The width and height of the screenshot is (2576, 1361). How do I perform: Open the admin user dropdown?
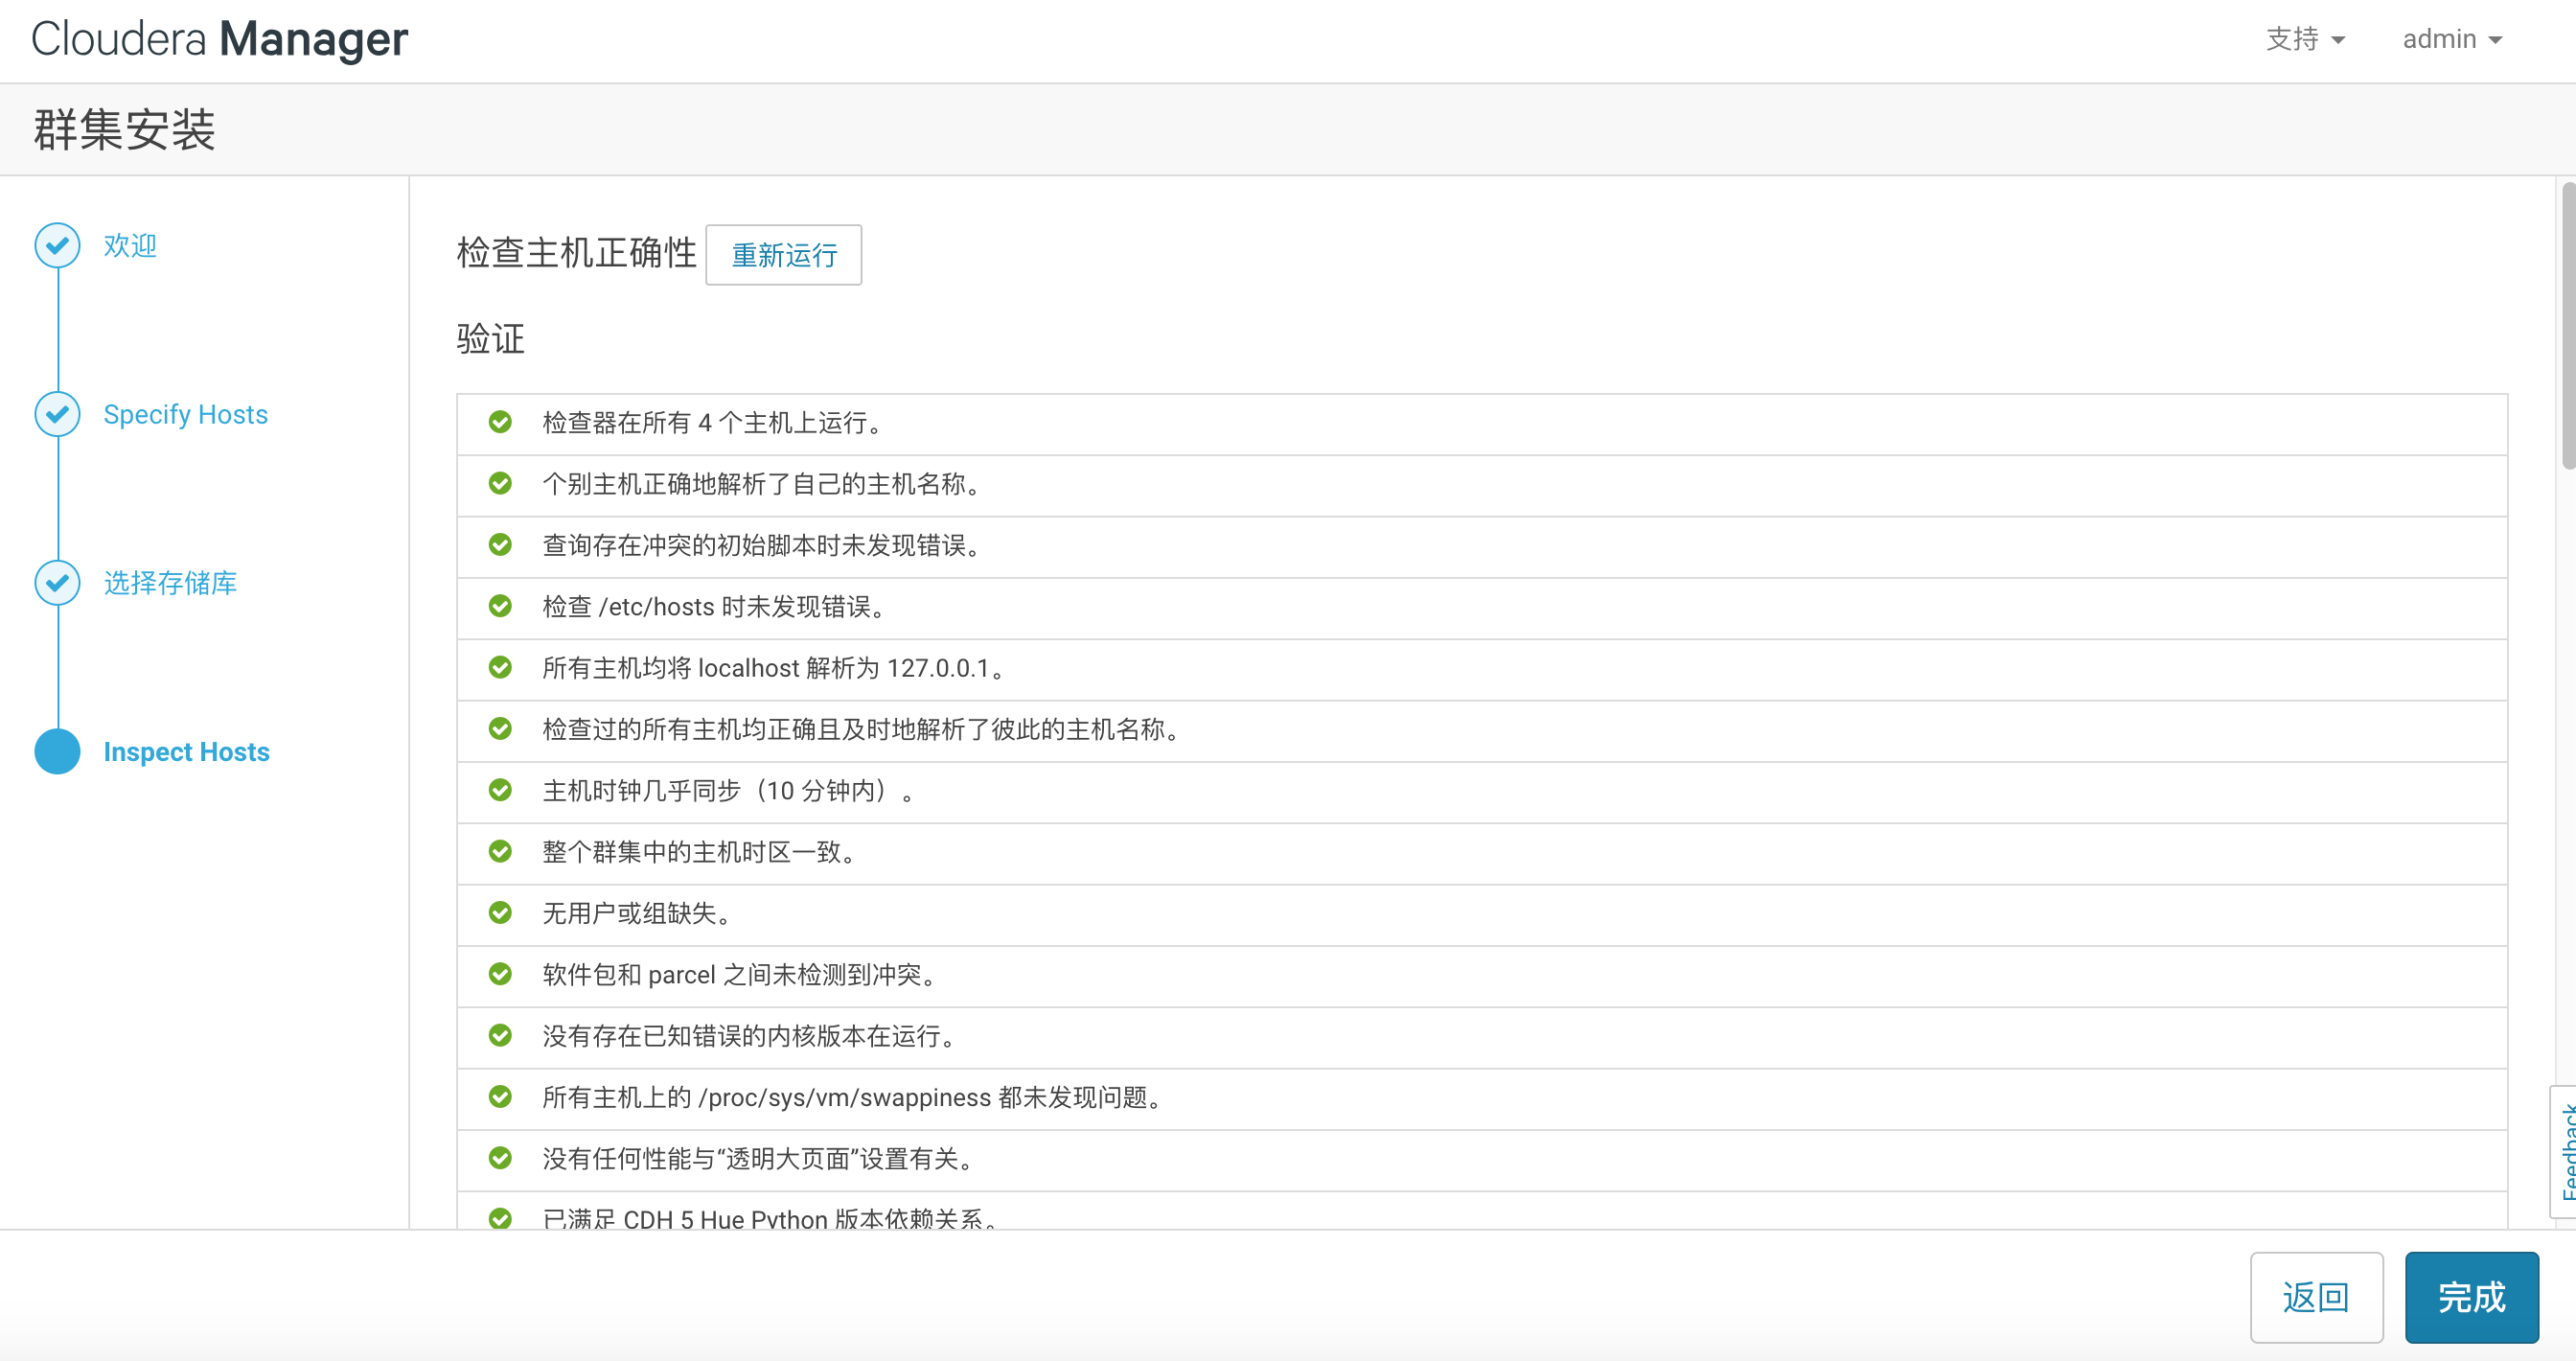click(2452, 39)
